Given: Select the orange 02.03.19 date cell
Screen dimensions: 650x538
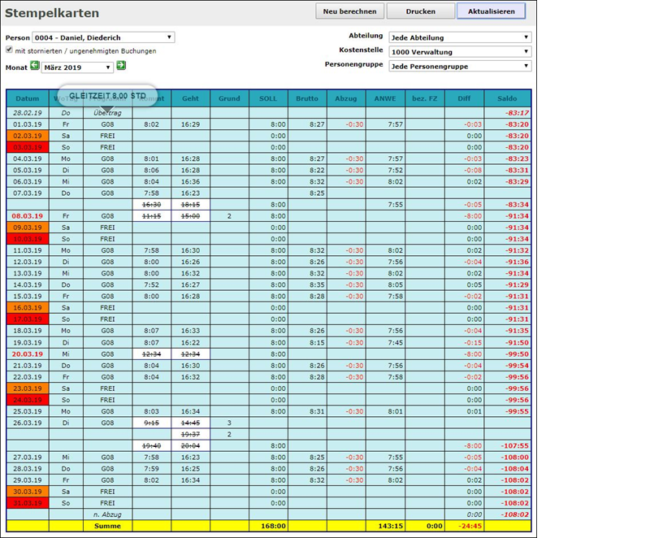Looking at the screenshot, I should point(27,136).
